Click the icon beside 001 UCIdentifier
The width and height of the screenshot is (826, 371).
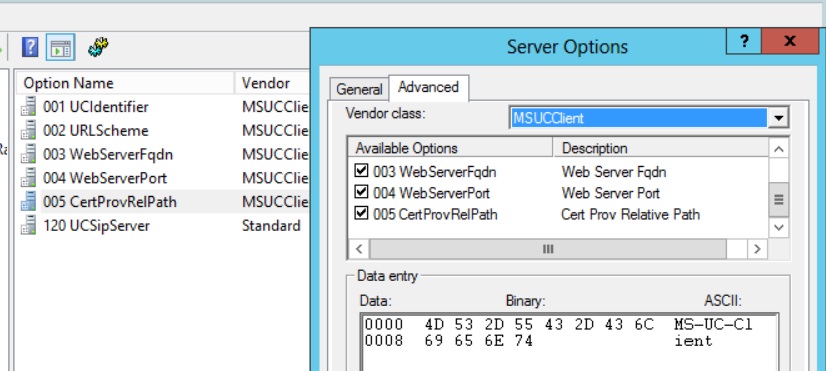tap(28, 106)
